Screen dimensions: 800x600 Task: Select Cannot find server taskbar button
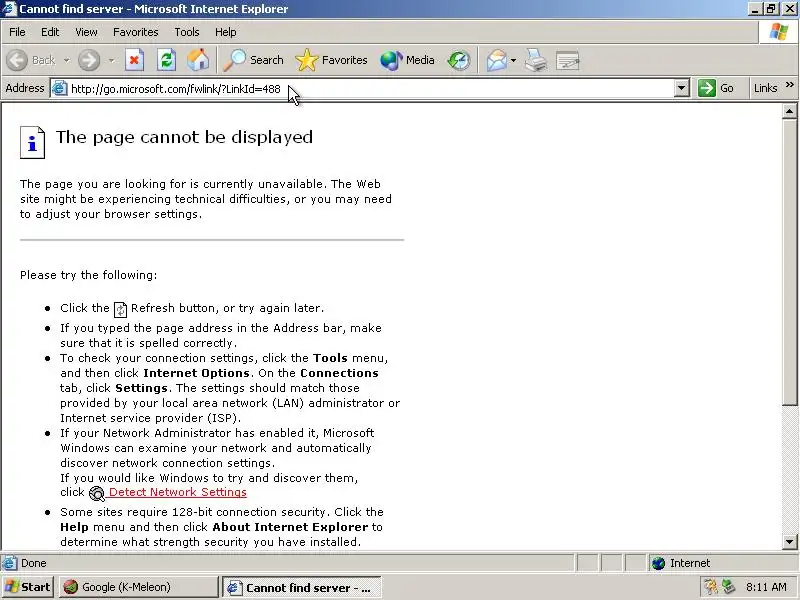[x=302, y=587]
